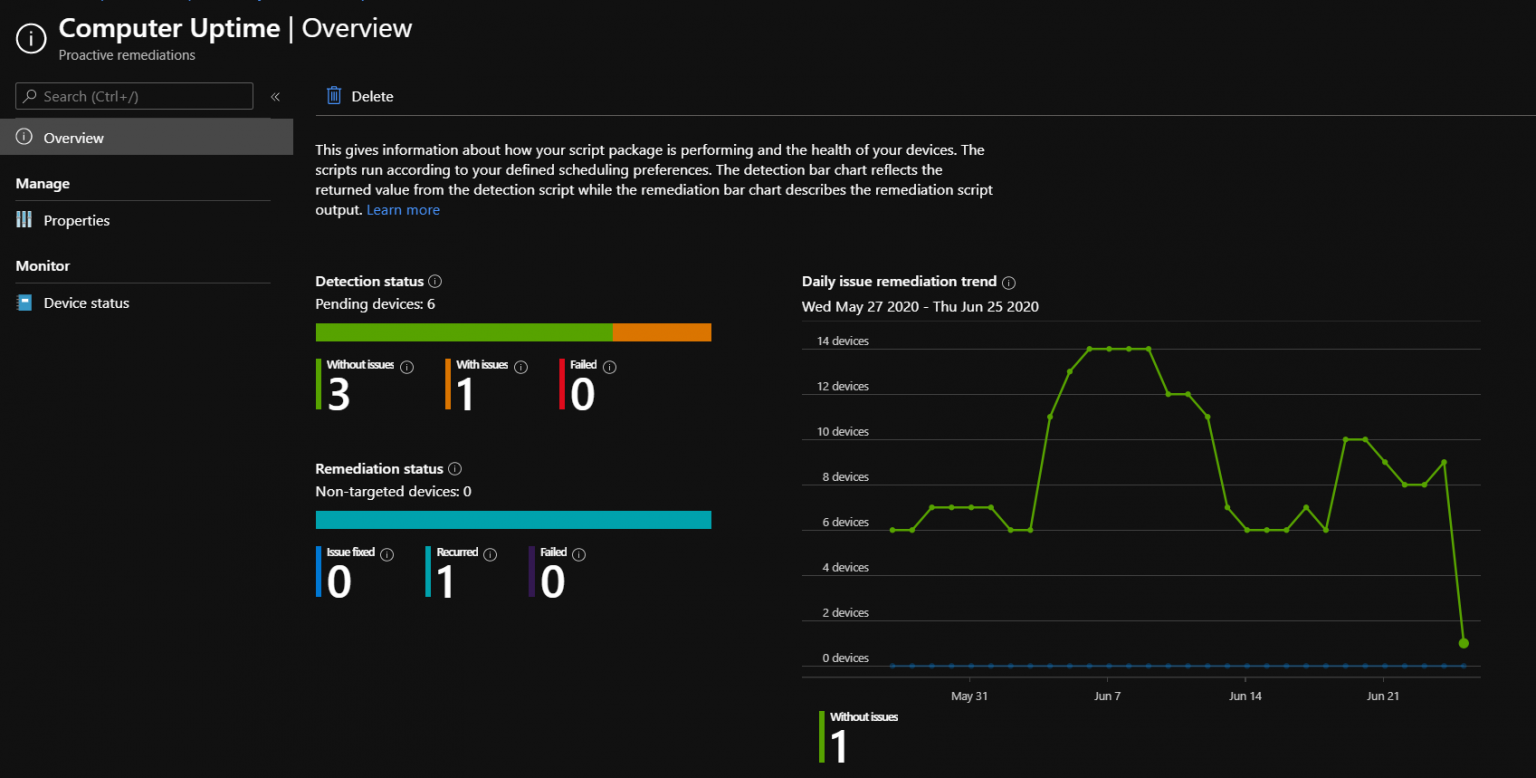Click the info icon beside detection Failed
Screen dimensions: 1536x778
pos(610,367)
